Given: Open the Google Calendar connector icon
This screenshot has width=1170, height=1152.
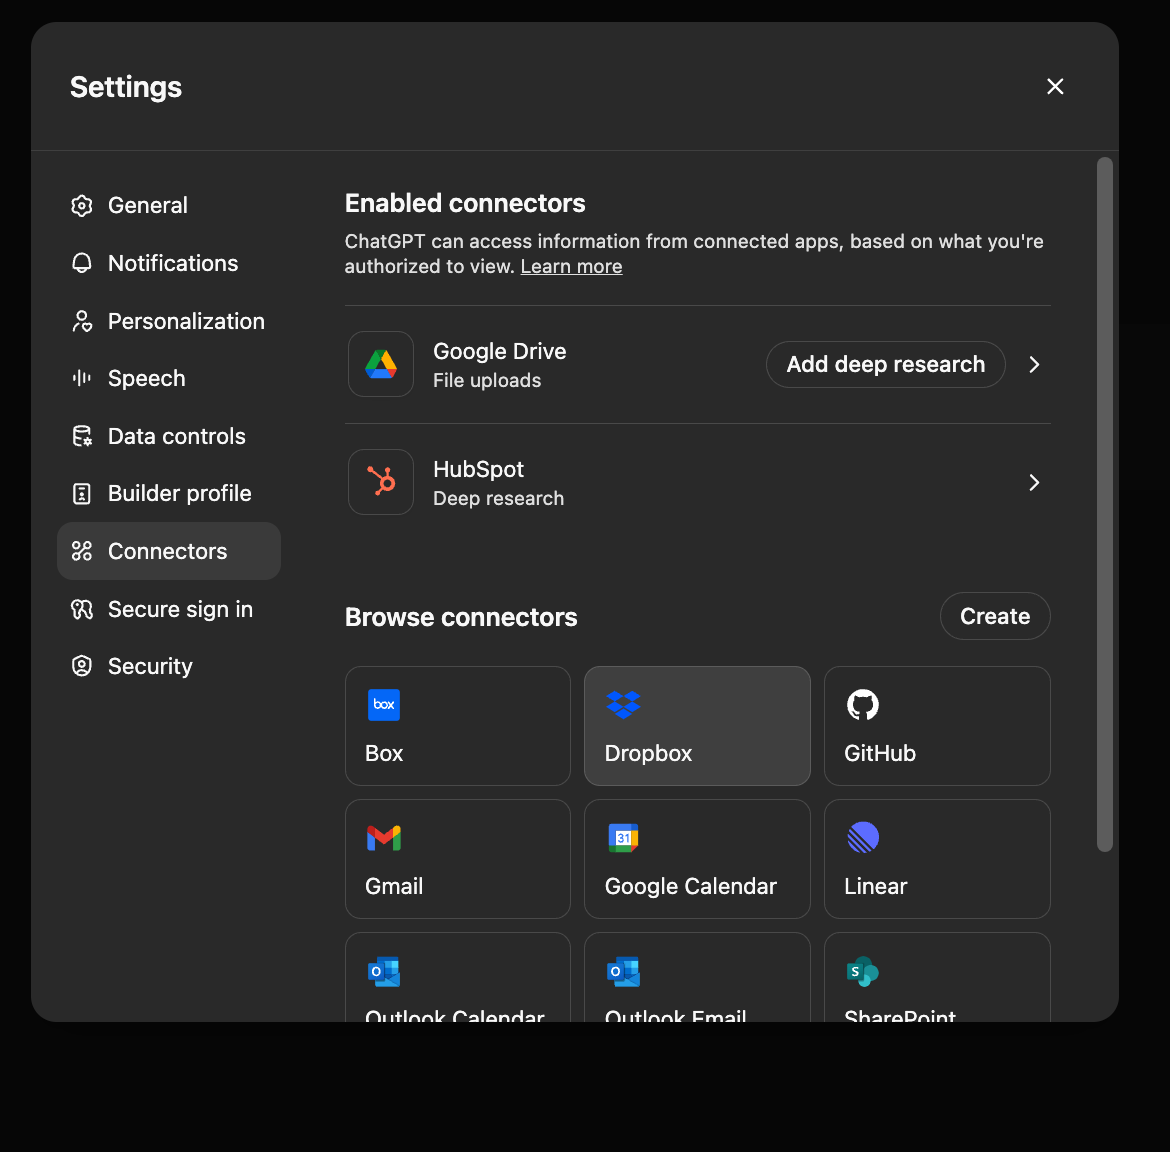Looking at the screenshot, I should (623, 838).
